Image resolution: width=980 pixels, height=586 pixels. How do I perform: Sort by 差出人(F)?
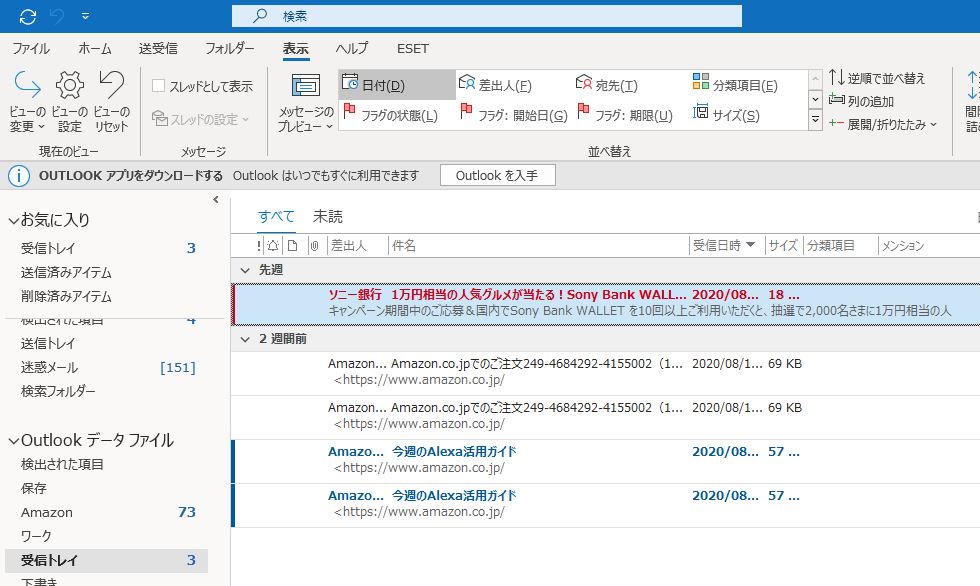coord(495,85)
